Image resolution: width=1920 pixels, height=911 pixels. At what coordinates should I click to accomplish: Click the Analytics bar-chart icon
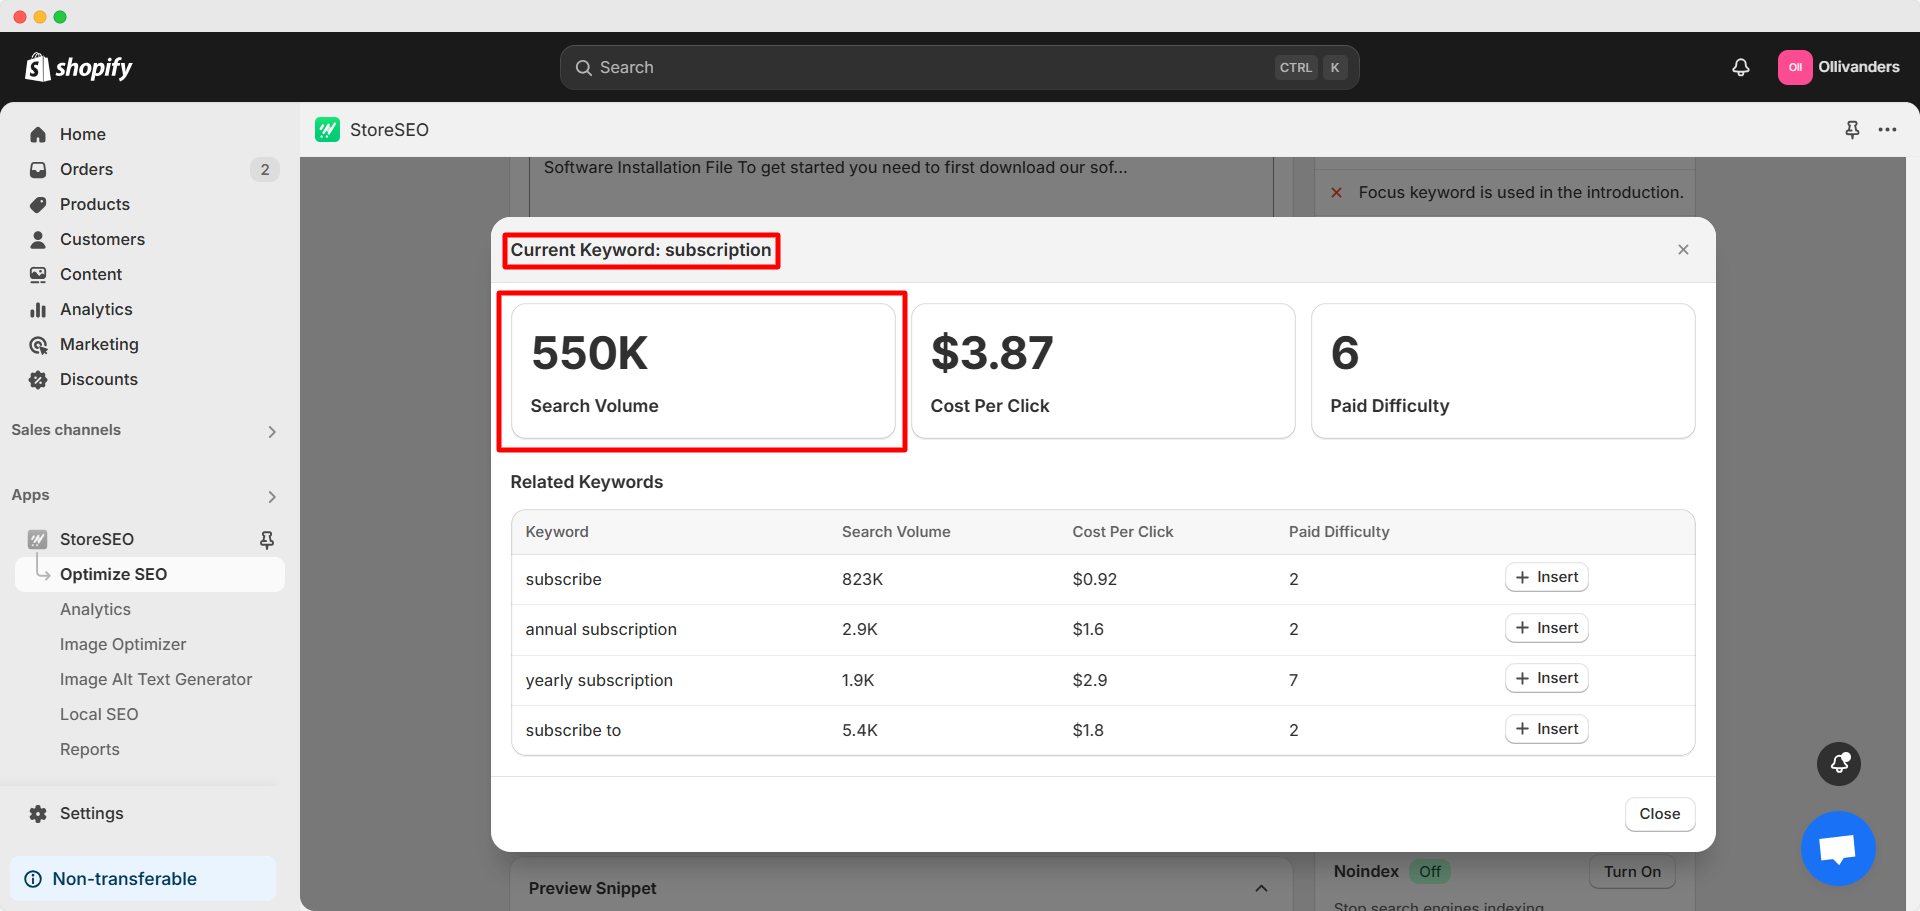click(37, 309)
